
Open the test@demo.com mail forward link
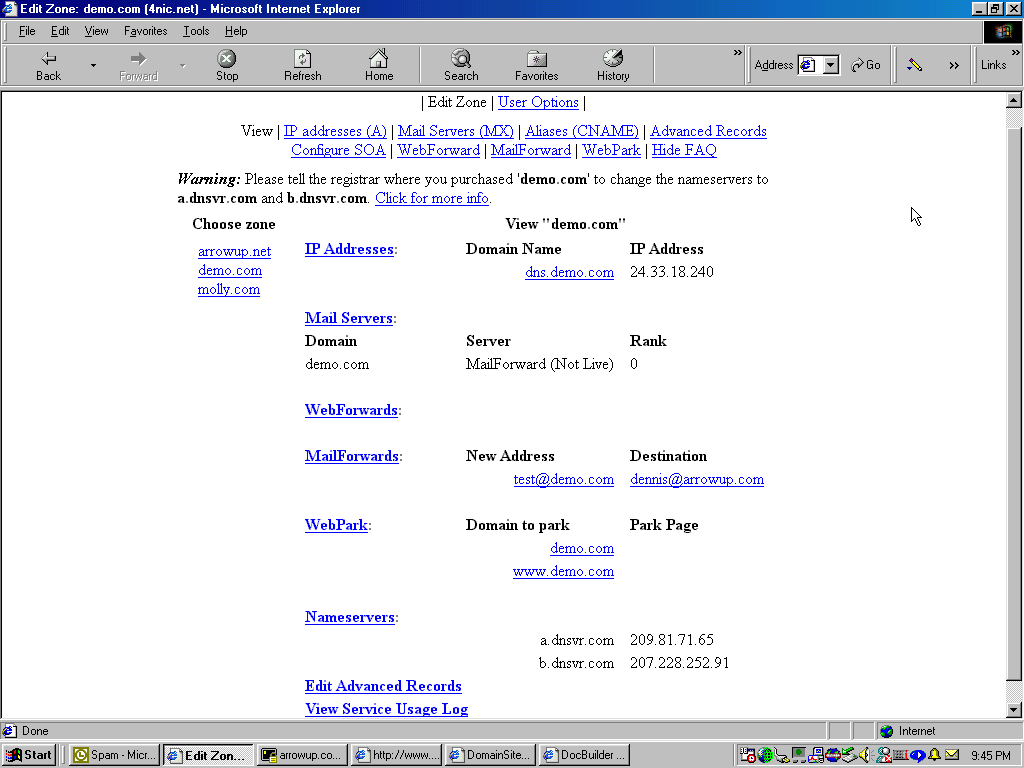(564, 479)
